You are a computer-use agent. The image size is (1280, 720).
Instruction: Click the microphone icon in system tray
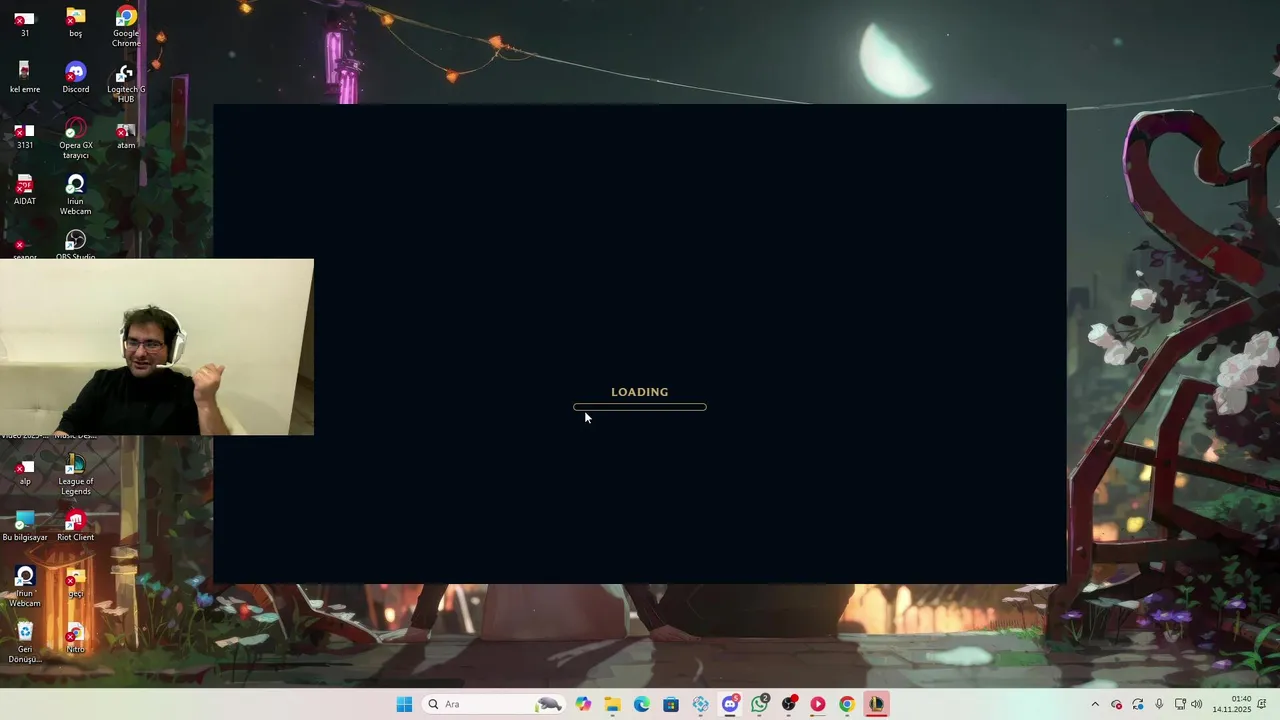tap(1159, 704)
